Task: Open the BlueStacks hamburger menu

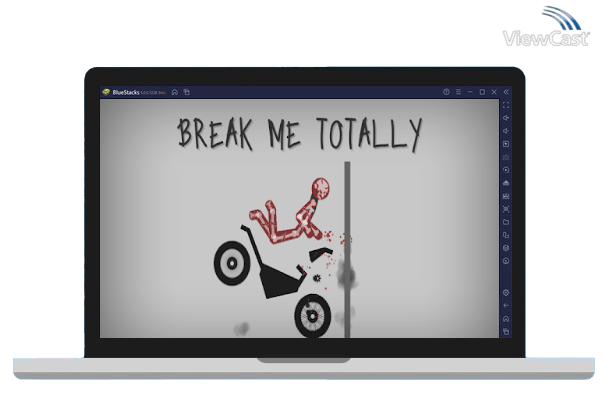Action: click(x=458, y=92)
